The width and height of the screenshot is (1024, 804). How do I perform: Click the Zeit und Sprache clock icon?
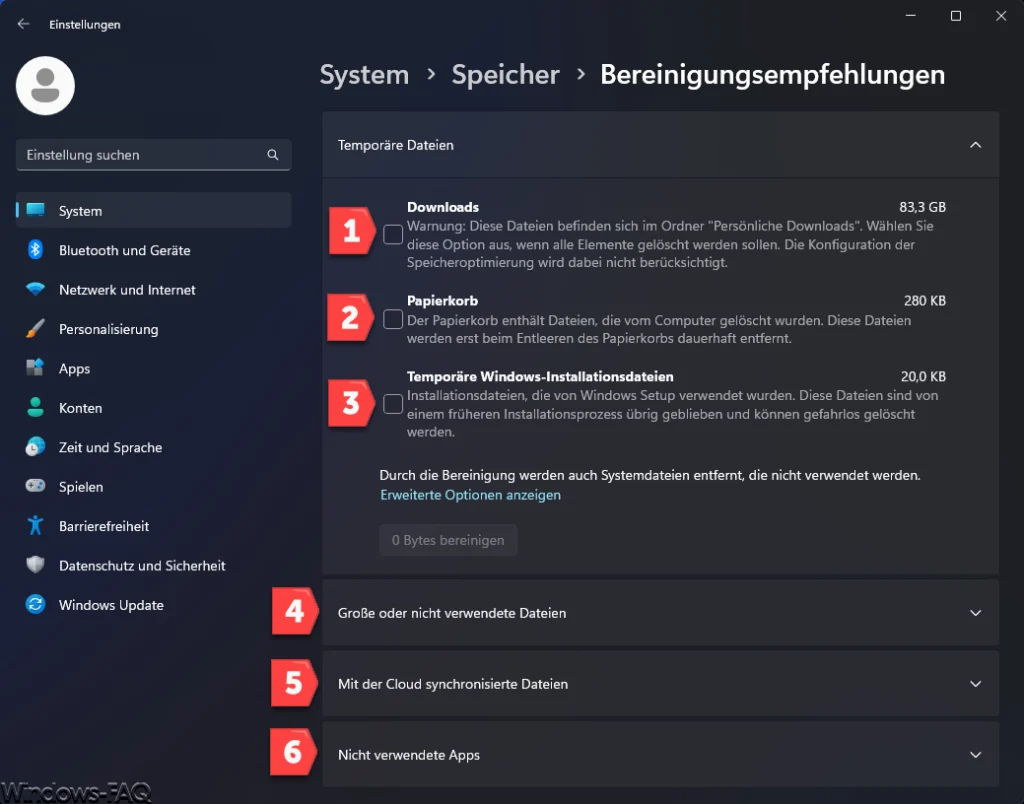coord(35,447)
